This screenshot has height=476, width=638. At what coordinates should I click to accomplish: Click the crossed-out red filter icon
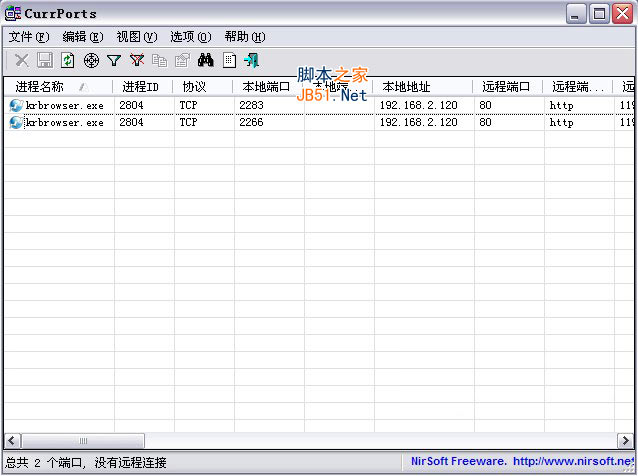pyautogui.click(x=137, y=60)
